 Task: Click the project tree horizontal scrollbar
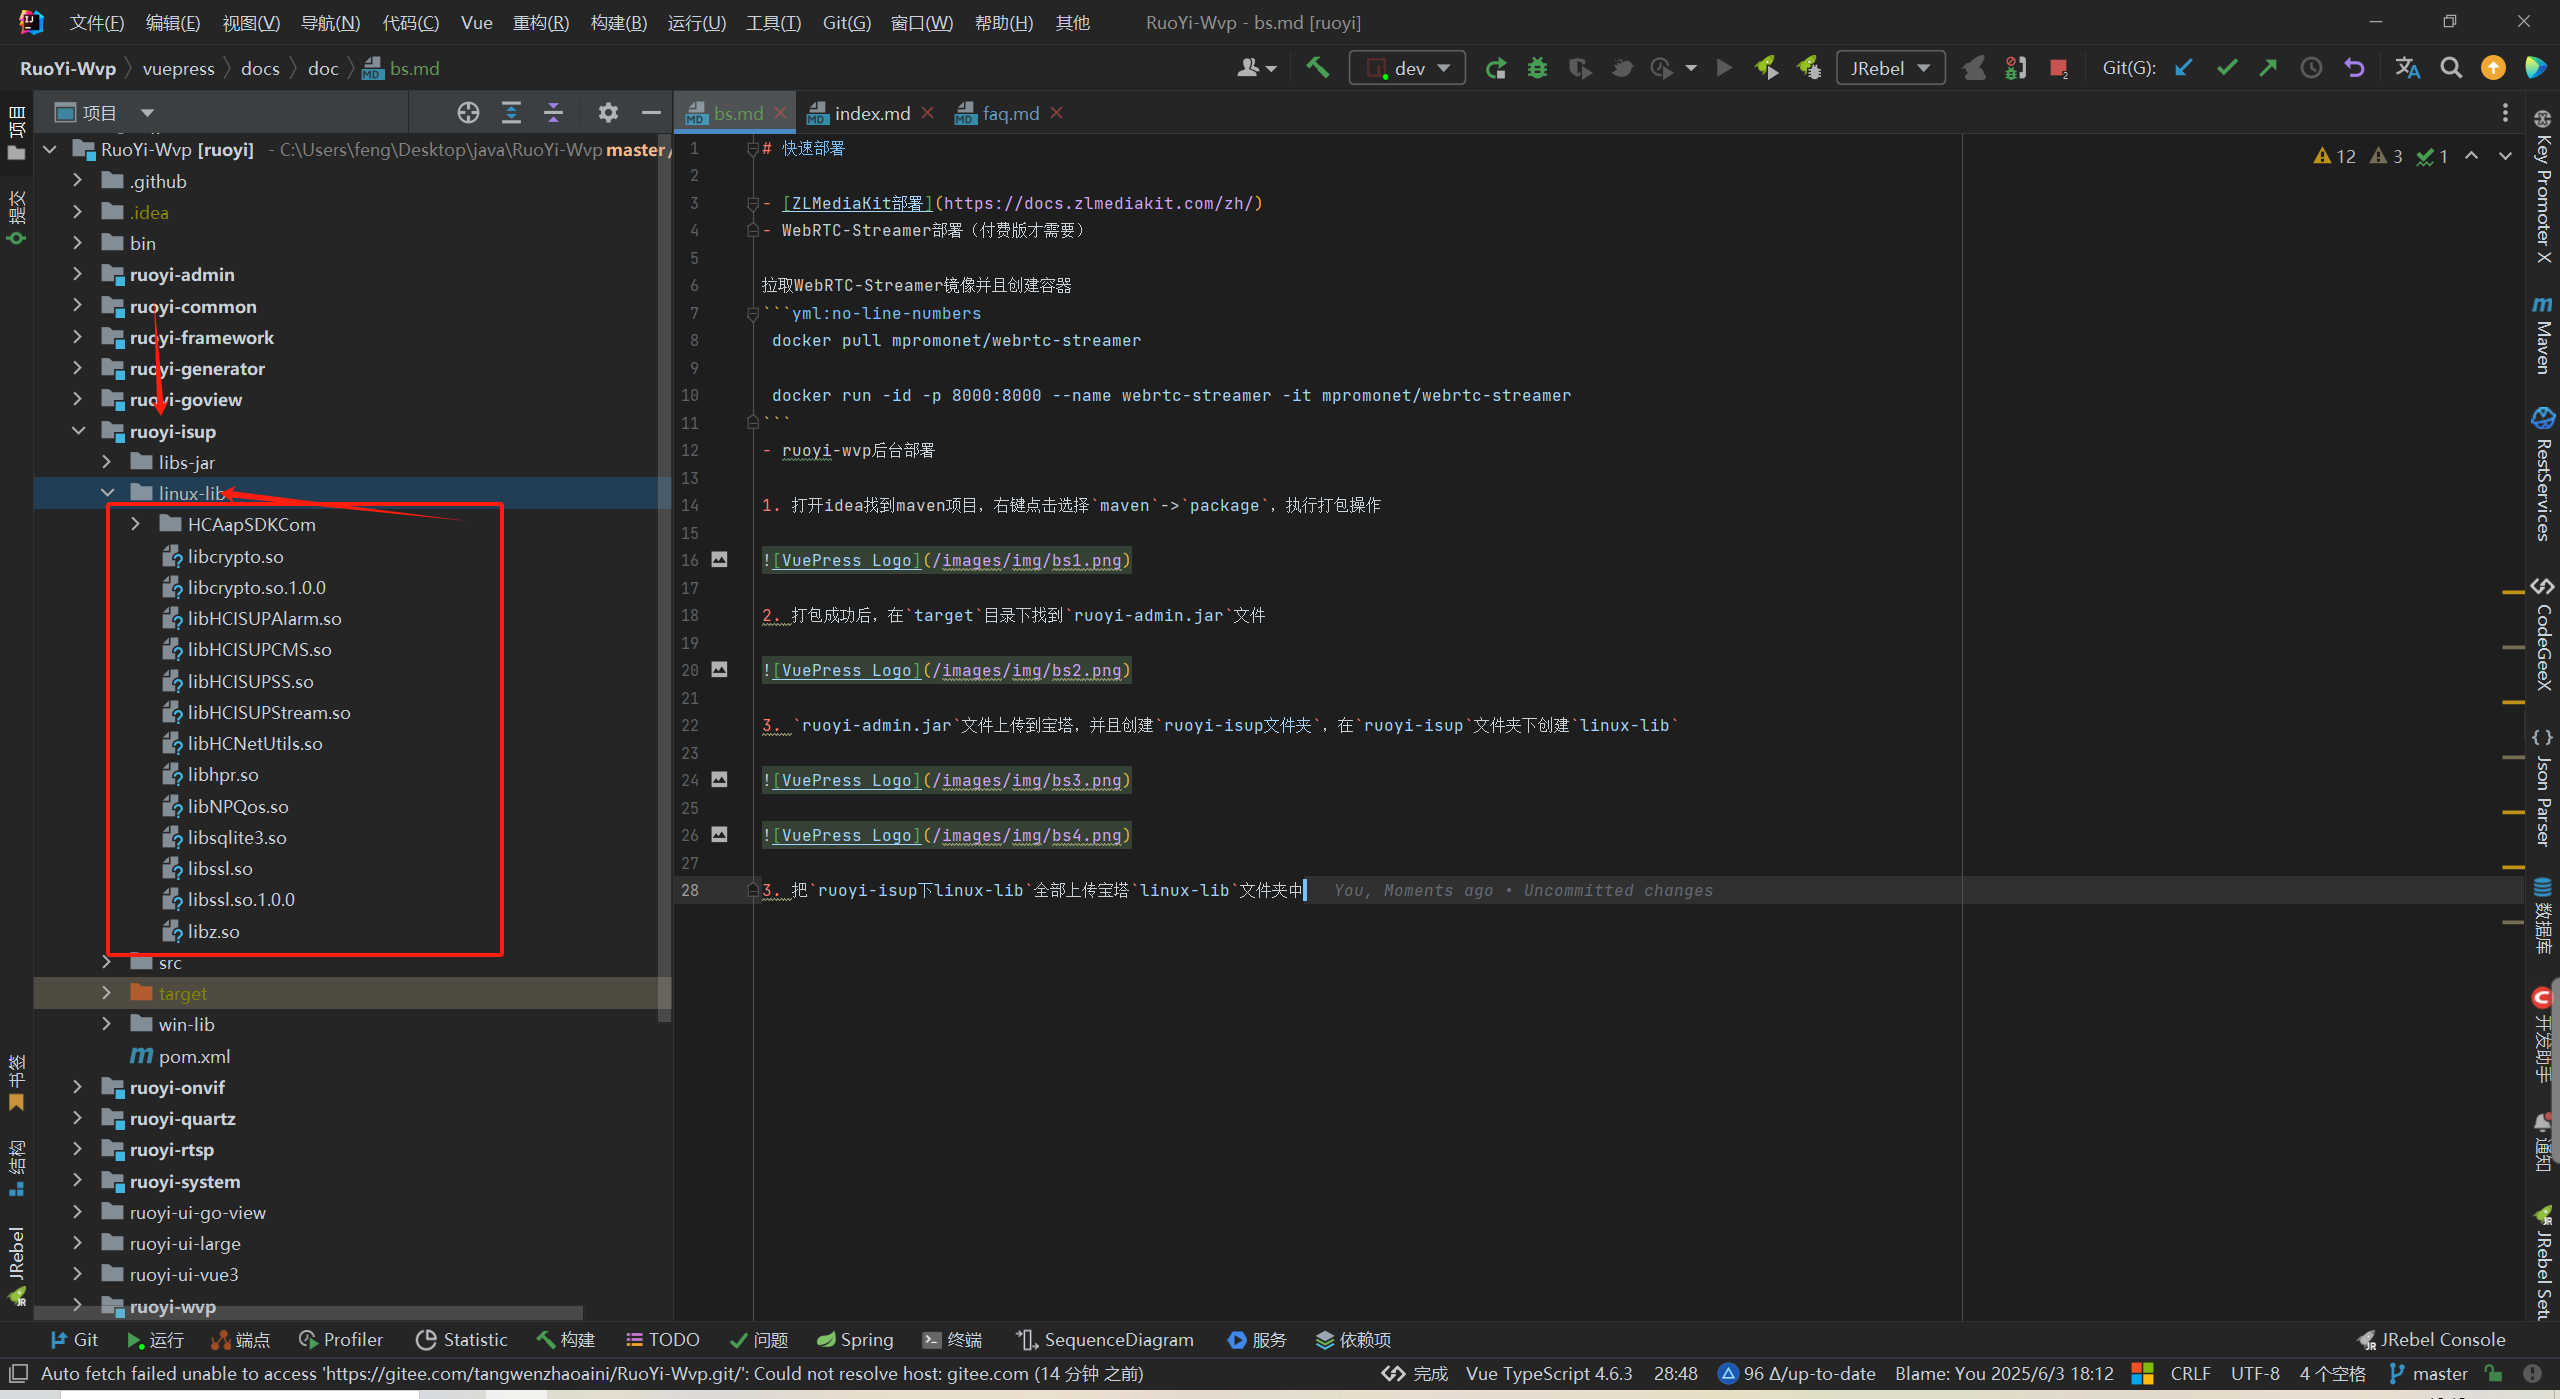click(x=310, y=1313)
